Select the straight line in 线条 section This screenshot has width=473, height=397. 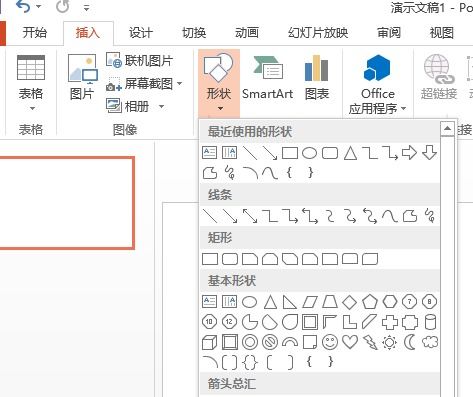(x=210, y=216)
